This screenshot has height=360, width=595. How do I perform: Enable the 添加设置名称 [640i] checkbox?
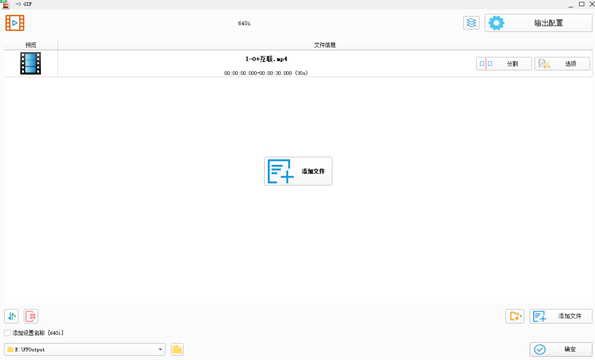pyautogui.click(x=7, y=333)
